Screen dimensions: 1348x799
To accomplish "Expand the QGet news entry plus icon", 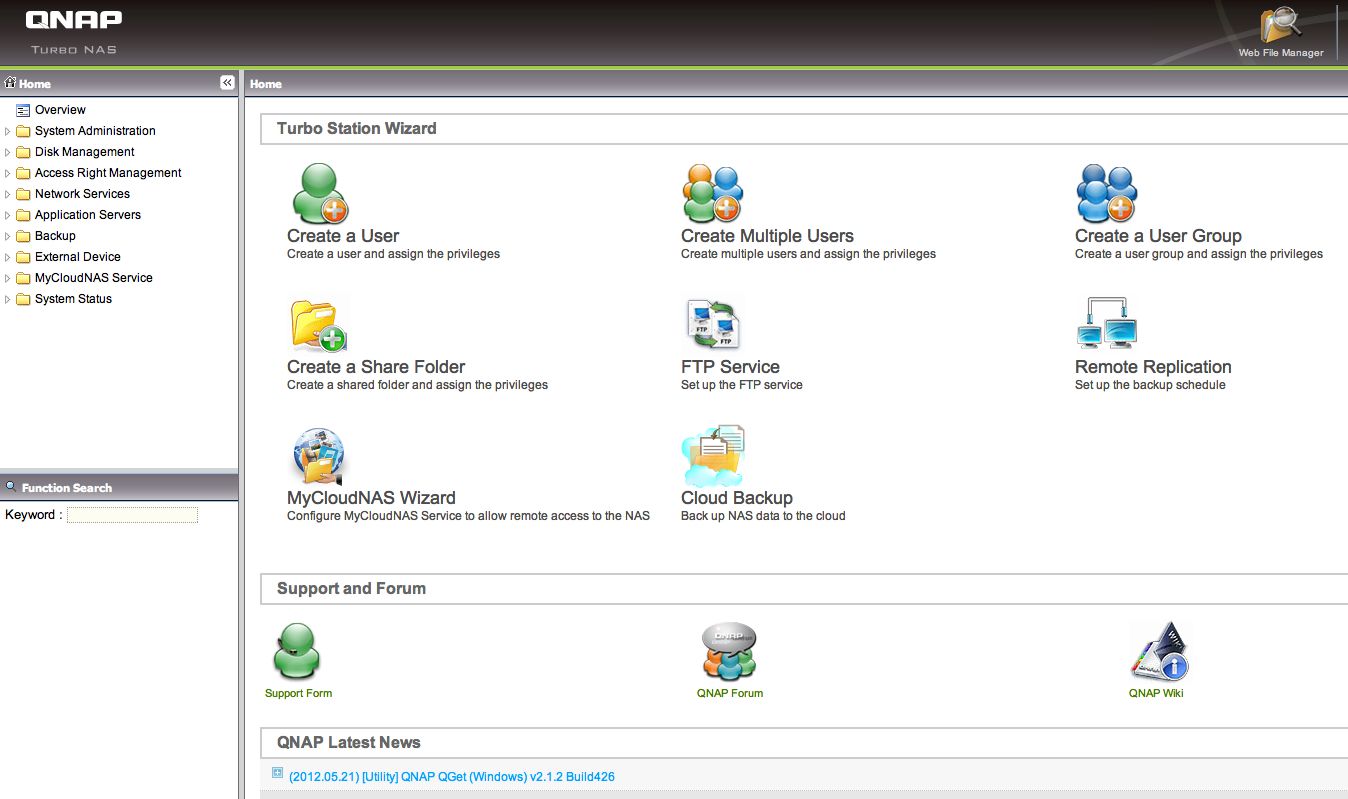I will 277,772.
